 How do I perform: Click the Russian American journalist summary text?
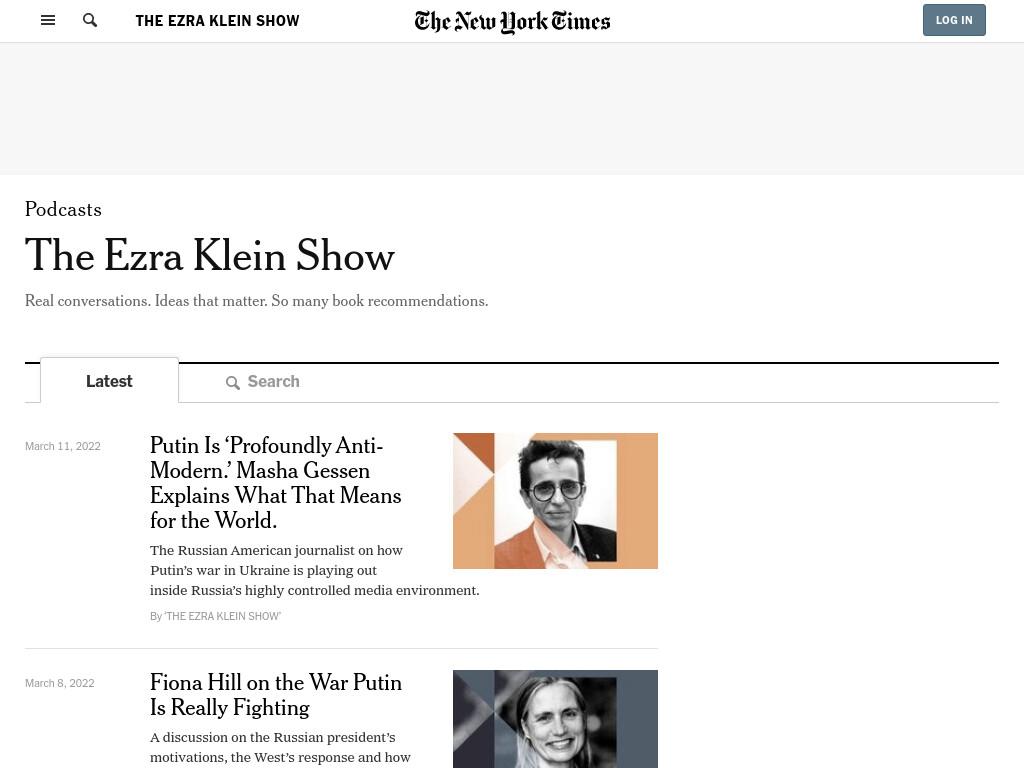315,570
